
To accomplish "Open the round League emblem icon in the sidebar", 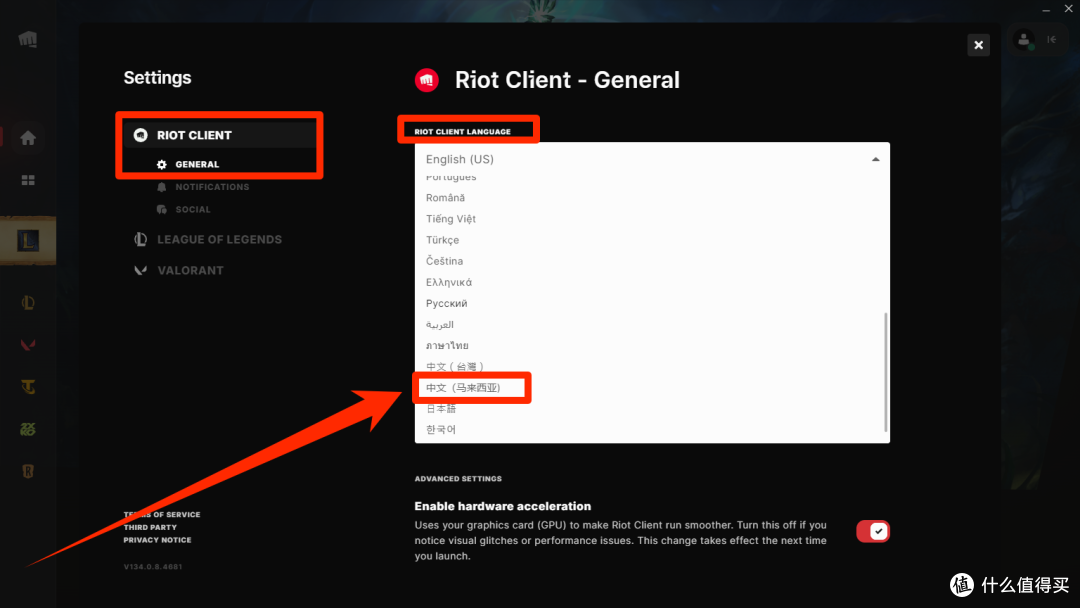I will (28, 302).
